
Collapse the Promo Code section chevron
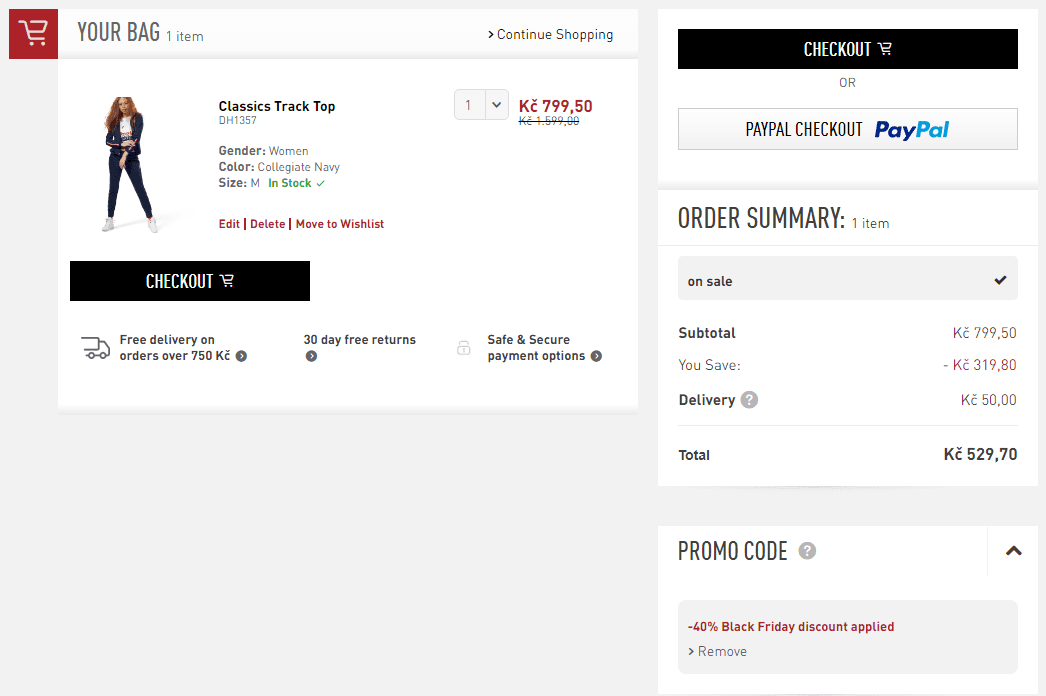(1014, 551)
